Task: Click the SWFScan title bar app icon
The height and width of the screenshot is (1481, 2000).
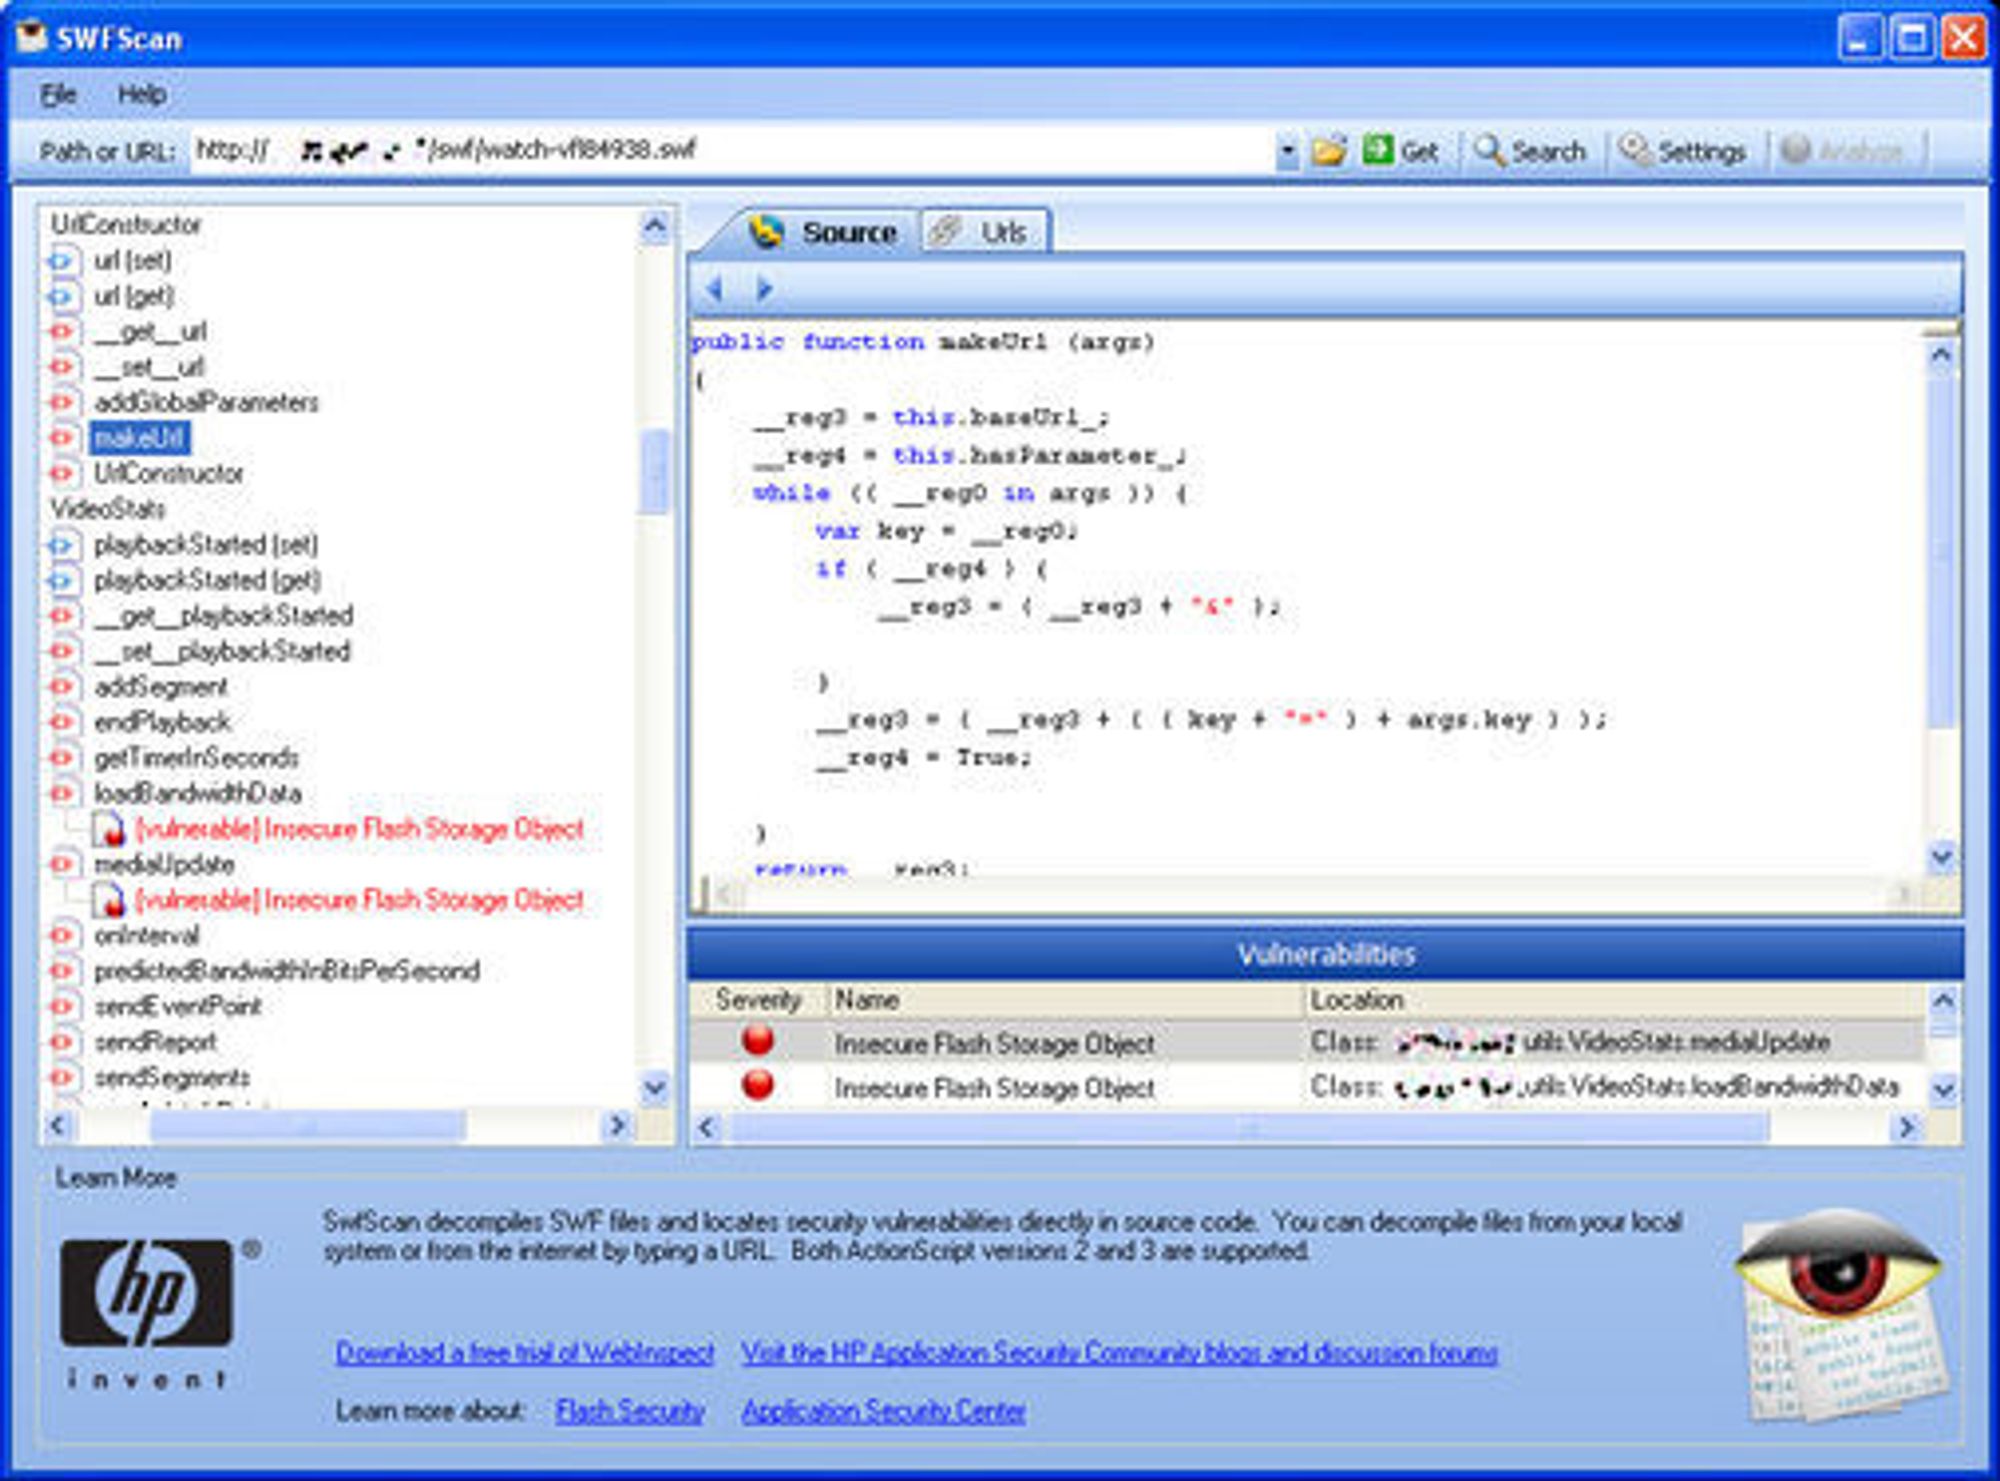Action: pyautogui.click(x=32, y=37)
